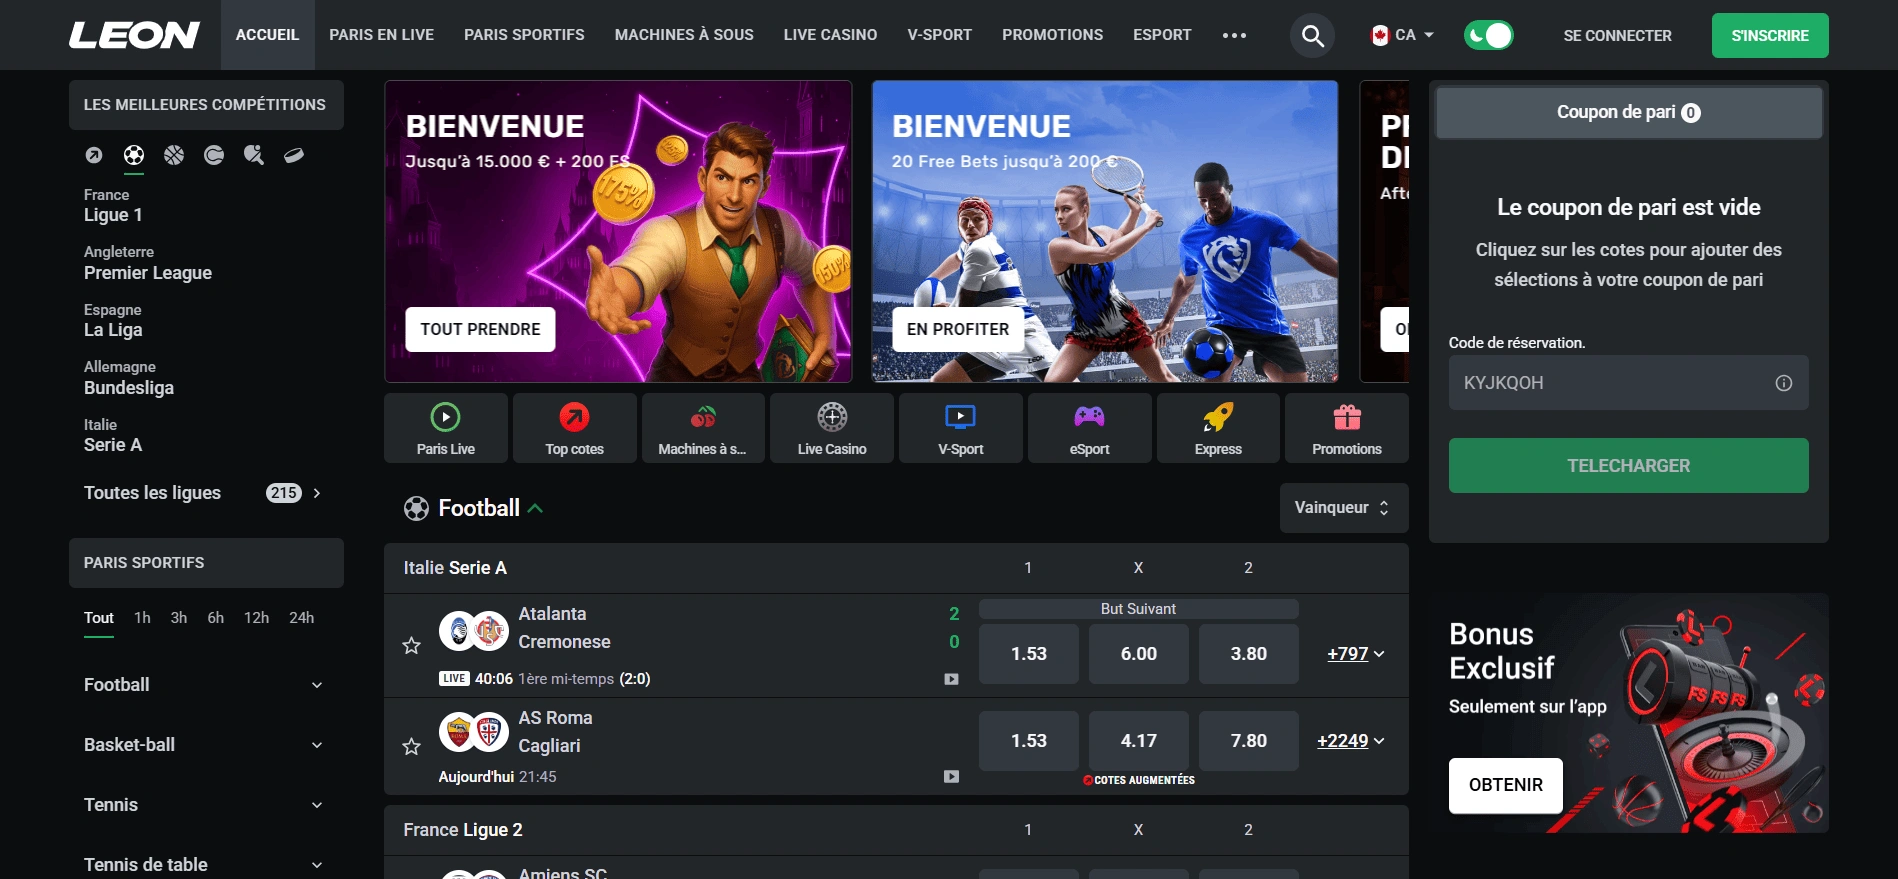Select the table tennis paddle icon
Image resolution: width=1898 pixels, height=879 pixels.
(254, 155)
